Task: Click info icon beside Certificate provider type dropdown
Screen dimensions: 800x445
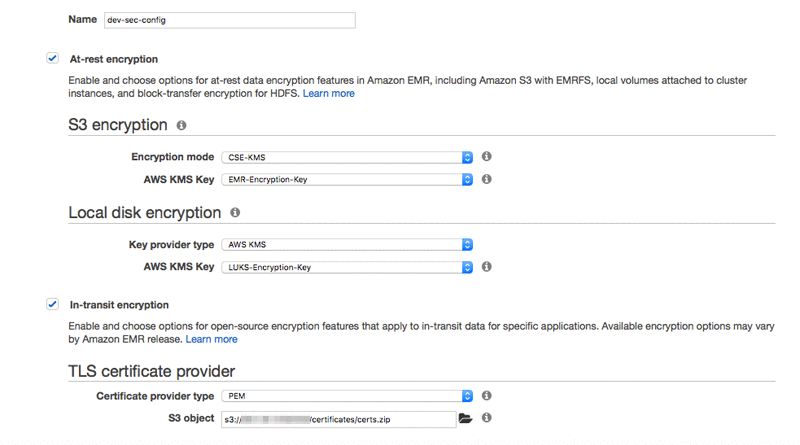Action: click(486, 396)
